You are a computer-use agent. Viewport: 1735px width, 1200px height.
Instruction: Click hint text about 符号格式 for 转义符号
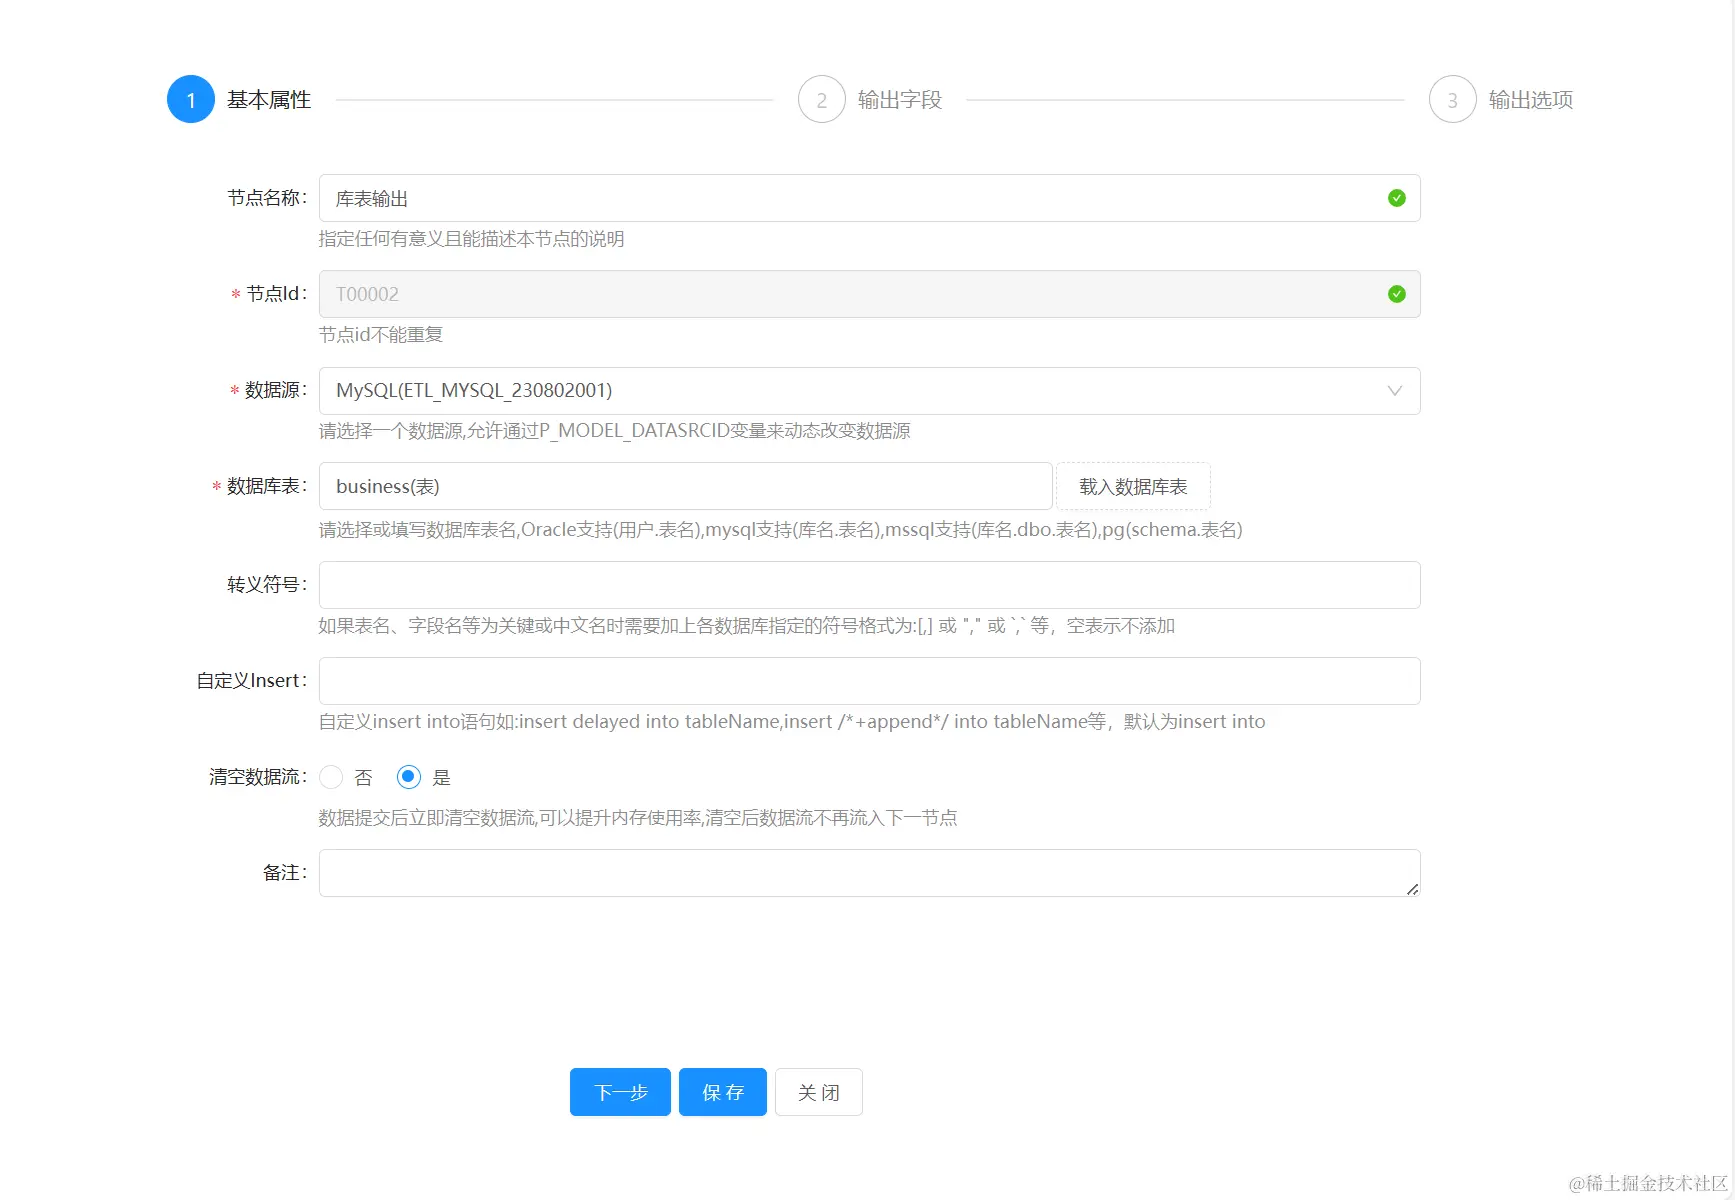pyautogui.click(x=746, y=626)
